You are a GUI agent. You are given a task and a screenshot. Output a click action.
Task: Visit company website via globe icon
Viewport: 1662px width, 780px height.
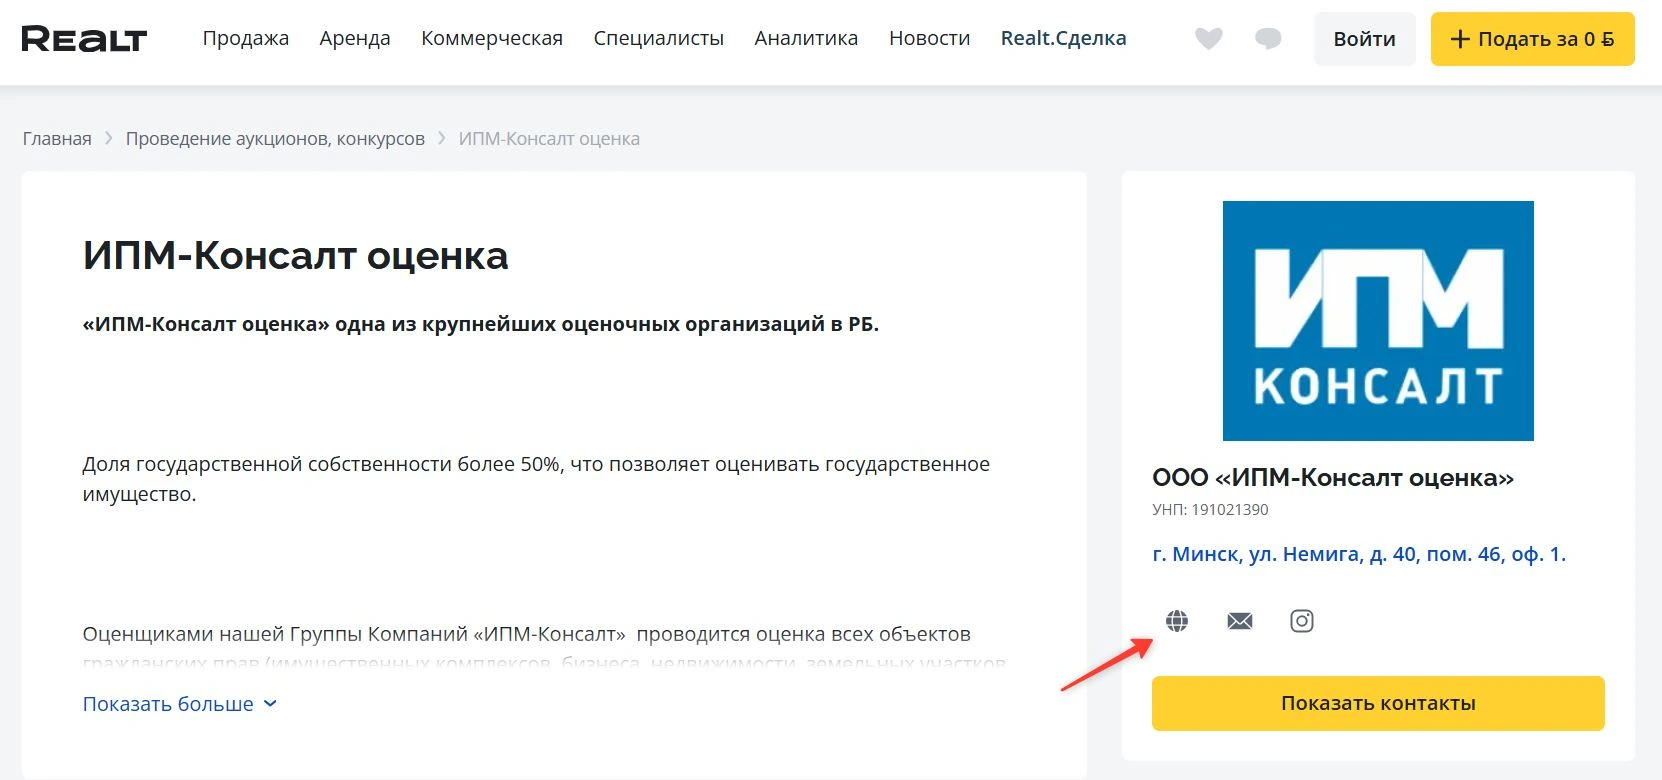pos(1177,621)
